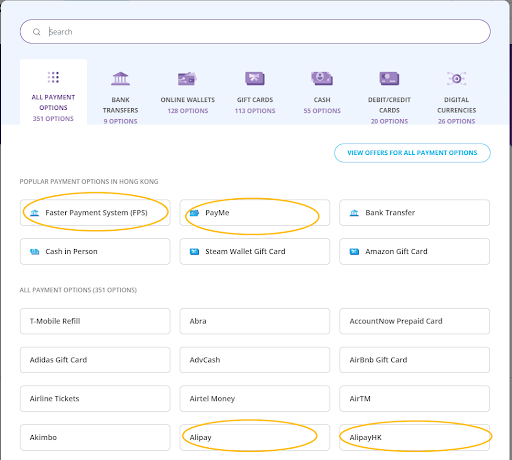Screen dimensions: 512x460
Task: Click the search magnifier icon
Action: click(36, 32)
